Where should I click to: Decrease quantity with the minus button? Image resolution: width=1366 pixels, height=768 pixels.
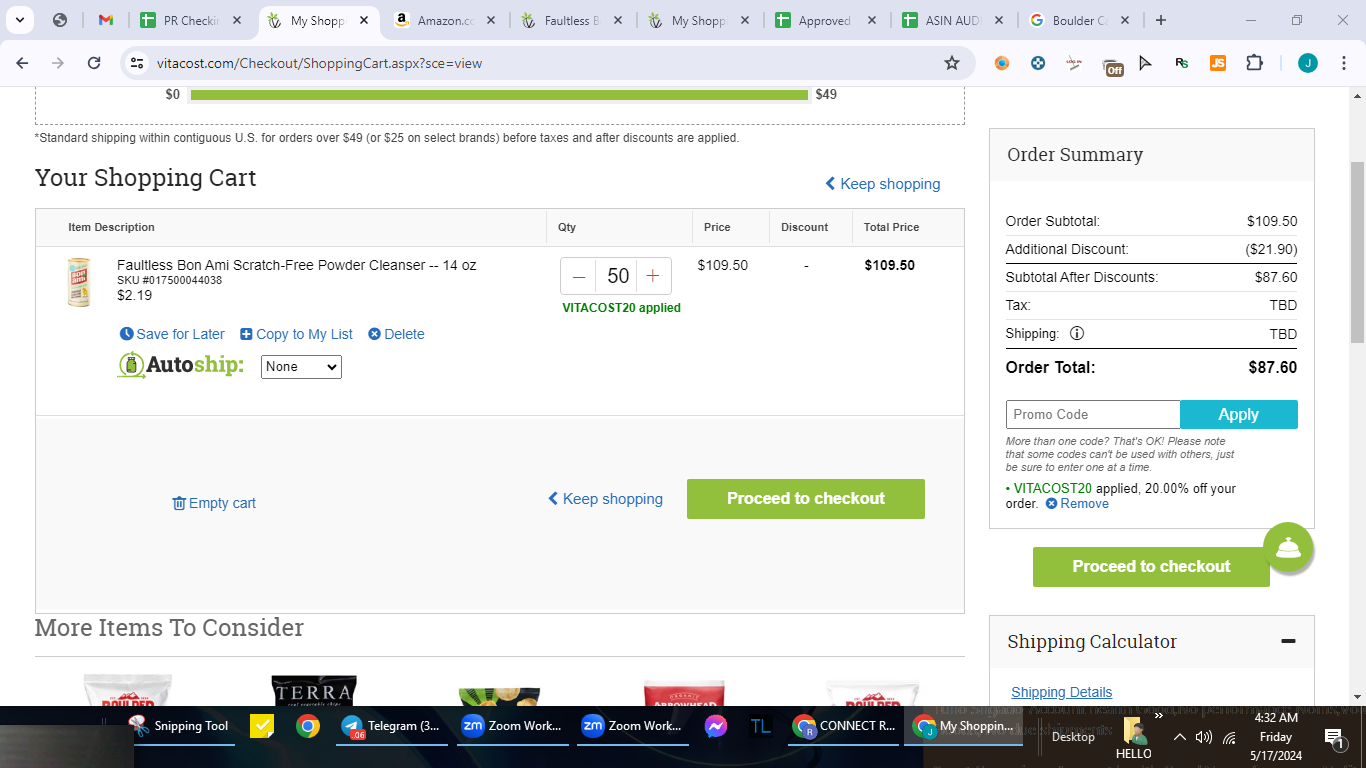579,276
